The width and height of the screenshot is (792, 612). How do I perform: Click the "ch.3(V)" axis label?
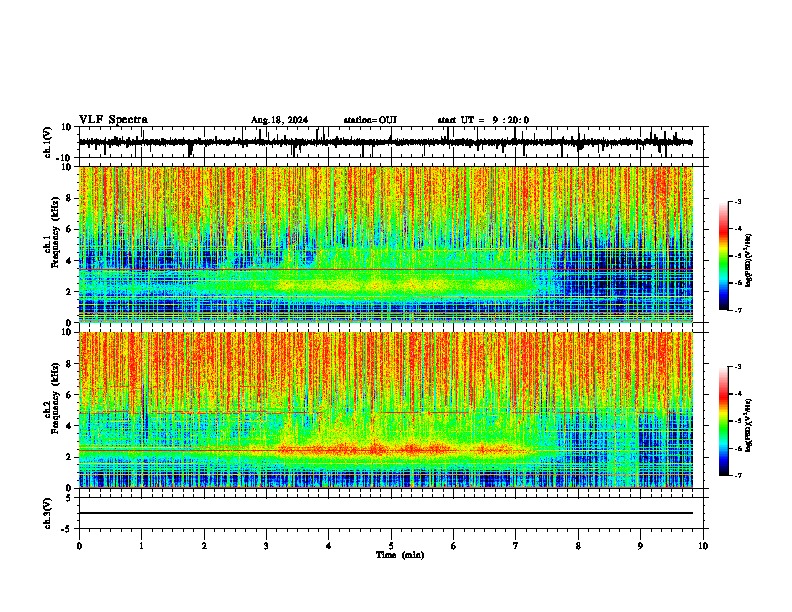[x=48, y=514]
